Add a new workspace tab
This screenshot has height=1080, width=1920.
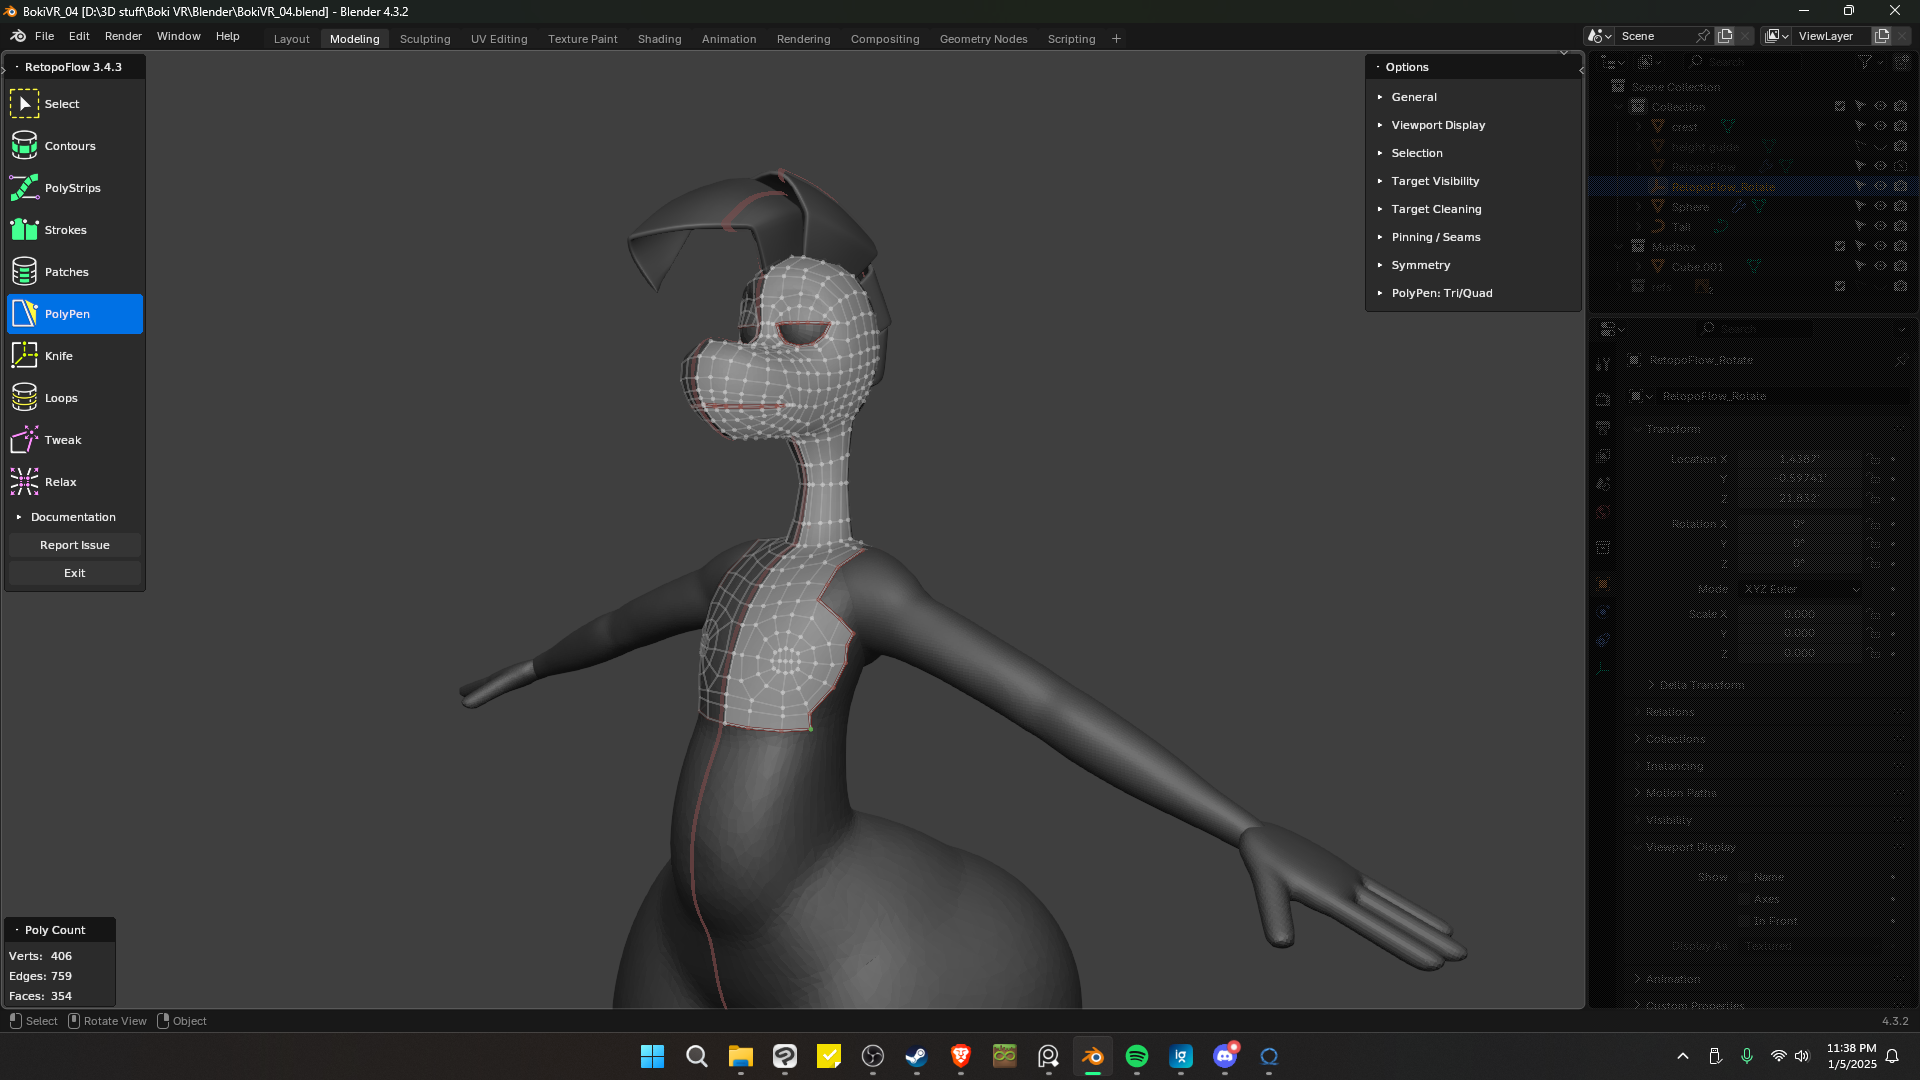point(1116,39)
